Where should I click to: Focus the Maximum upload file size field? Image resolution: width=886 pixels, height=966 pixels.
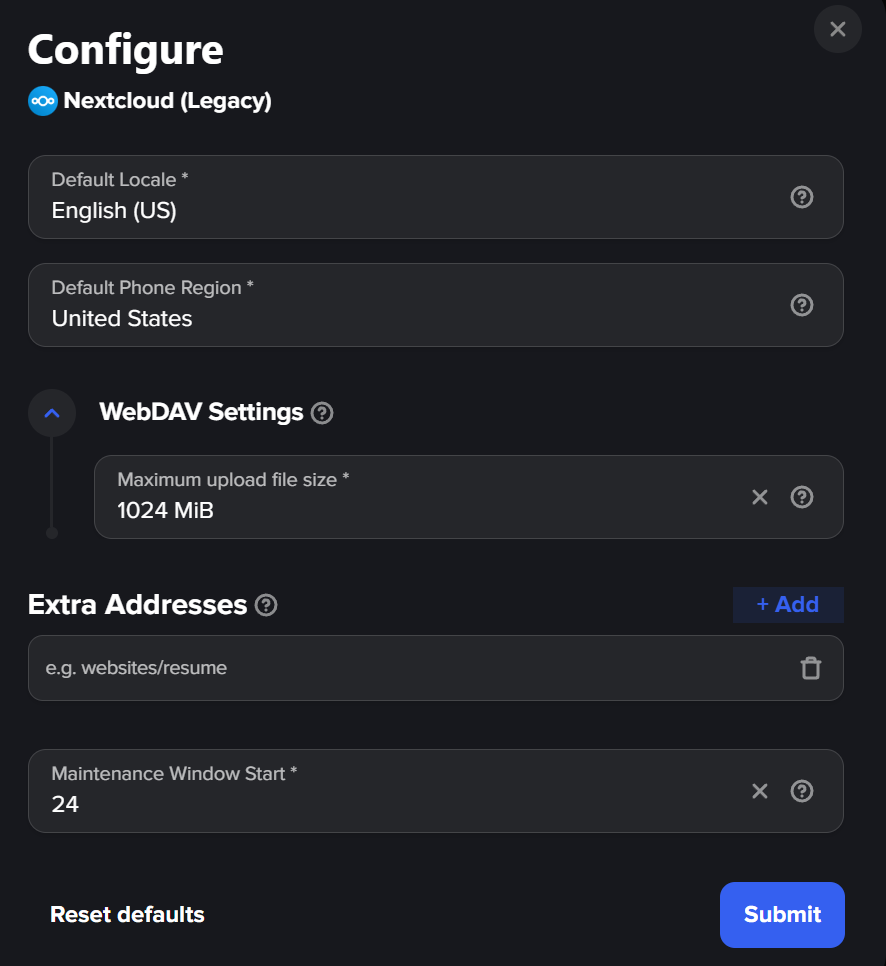[420, 510]
